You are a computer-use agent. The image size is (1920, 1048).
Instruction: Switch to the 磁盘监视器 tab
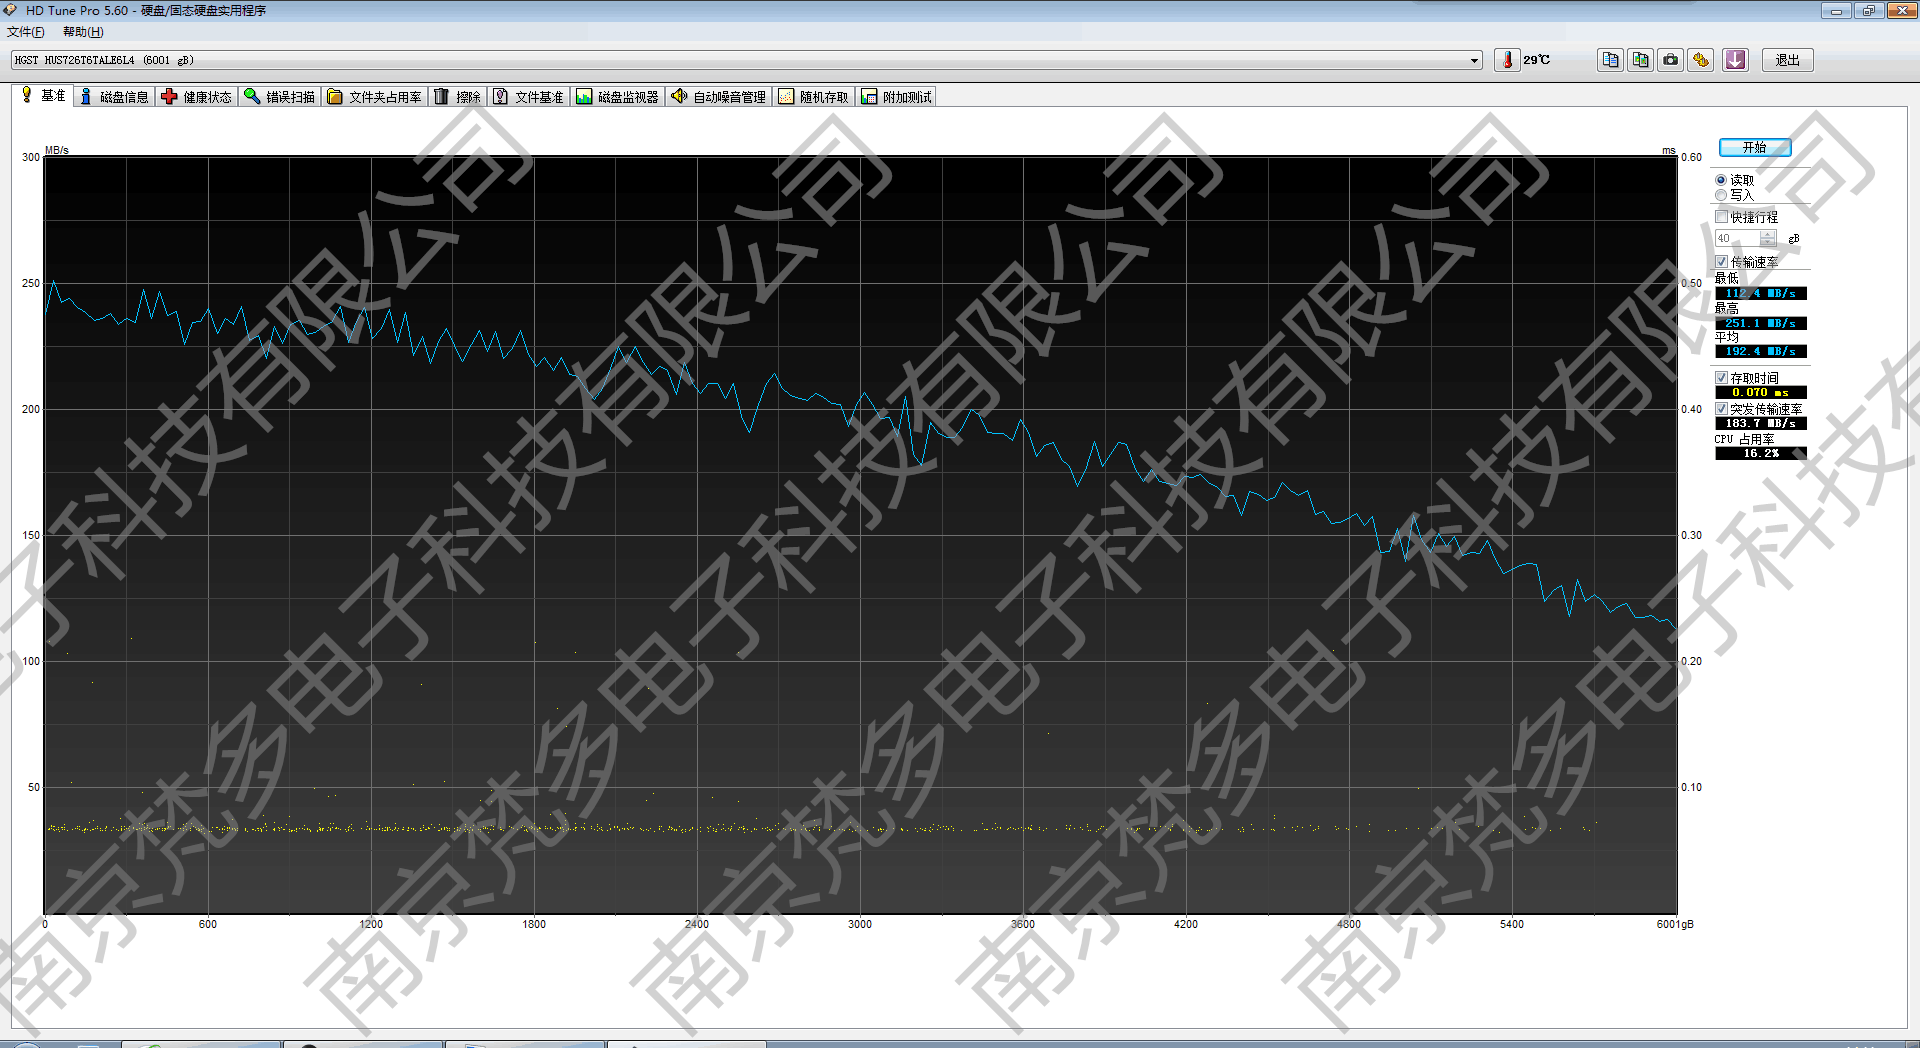[x=618, y=97]
